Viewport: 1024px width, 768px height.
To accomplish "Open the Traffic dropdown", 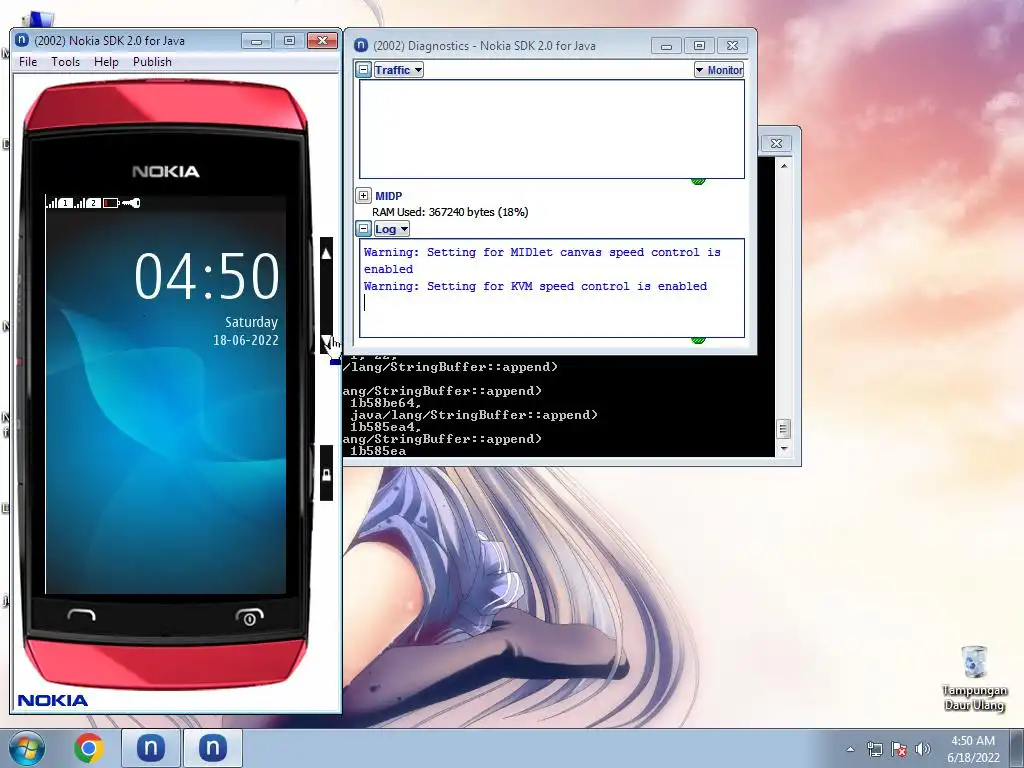I will (x=398, y=70).
